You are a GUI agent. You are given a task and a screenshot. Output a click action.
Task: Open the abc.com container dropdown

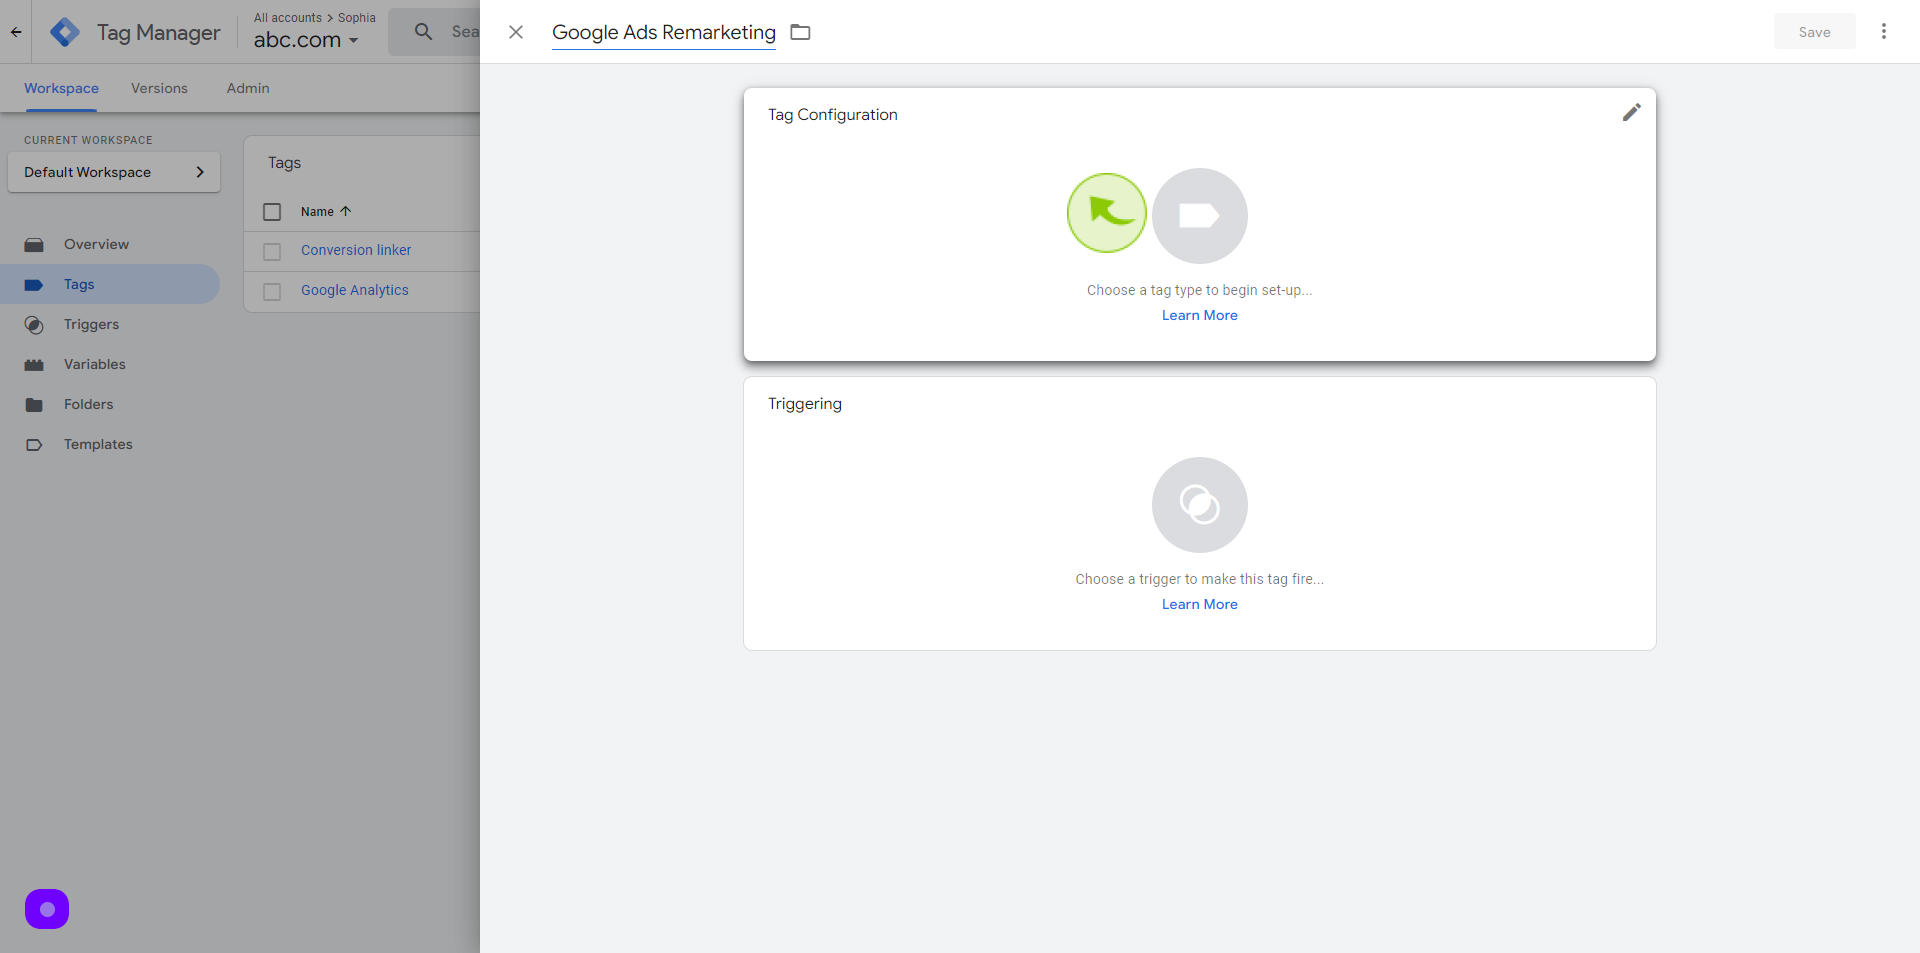coord(306,40)
